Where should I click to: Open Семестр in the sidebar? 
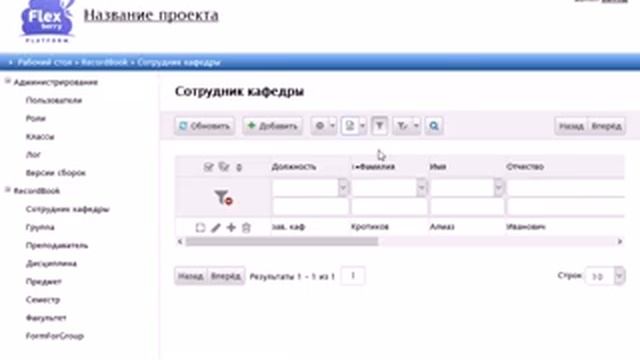coord(42,300)
